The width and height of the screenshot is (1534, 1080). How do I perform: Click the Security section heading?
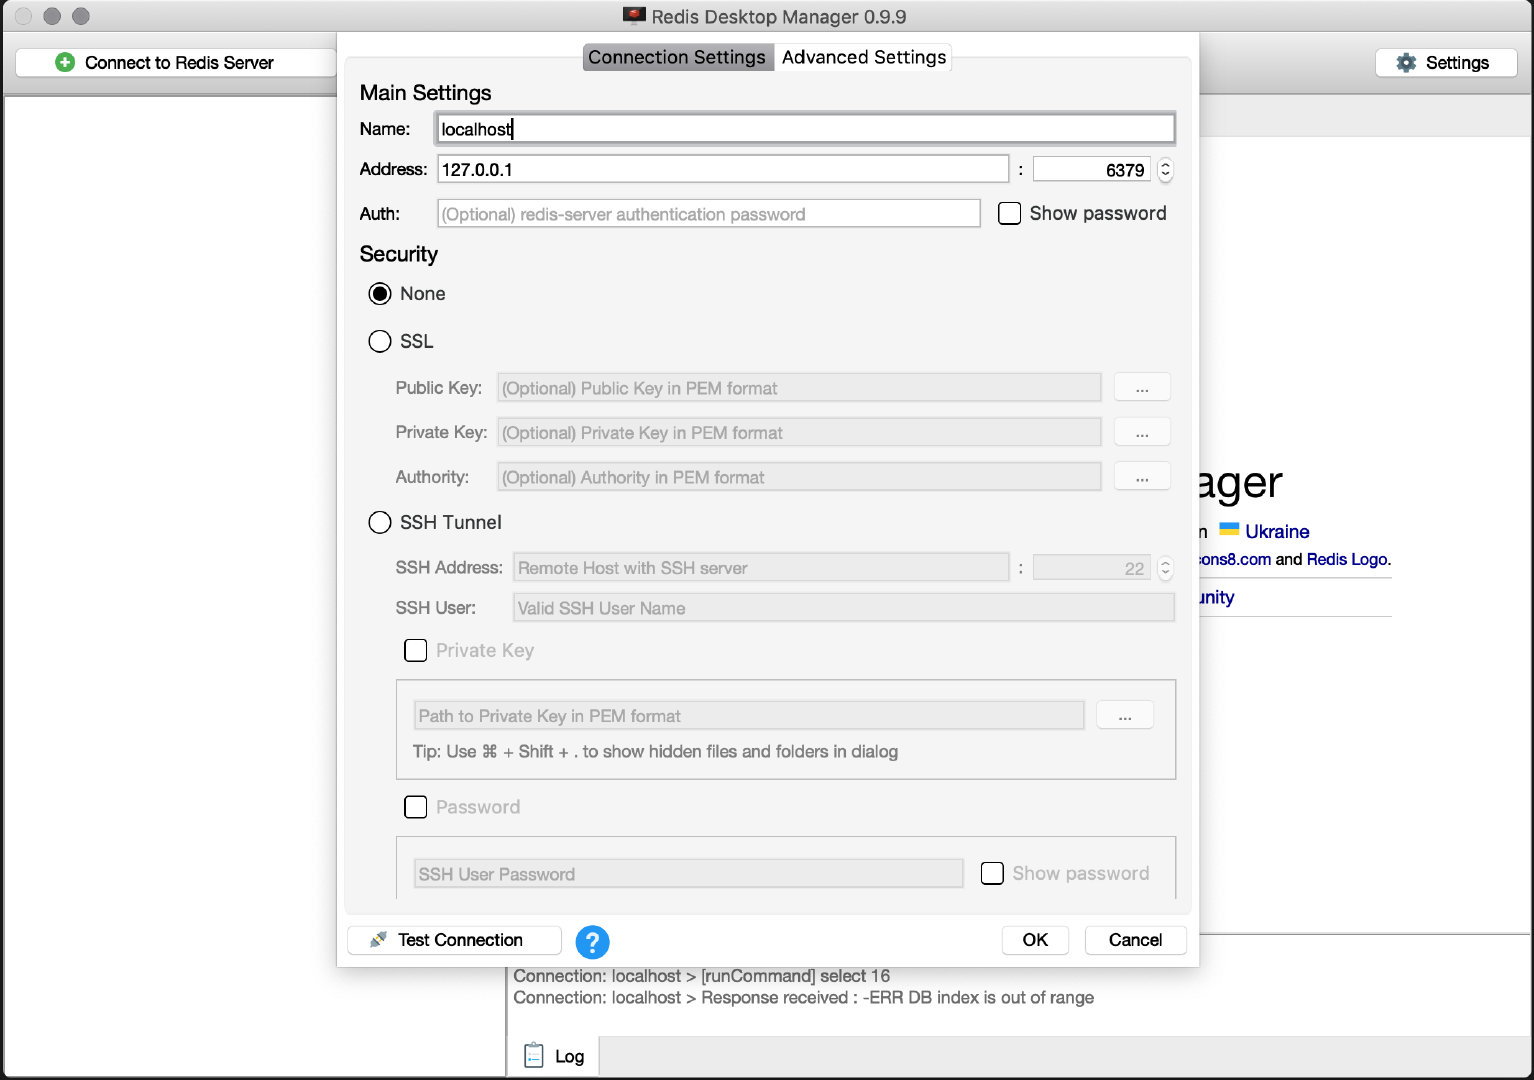[398, 254]
